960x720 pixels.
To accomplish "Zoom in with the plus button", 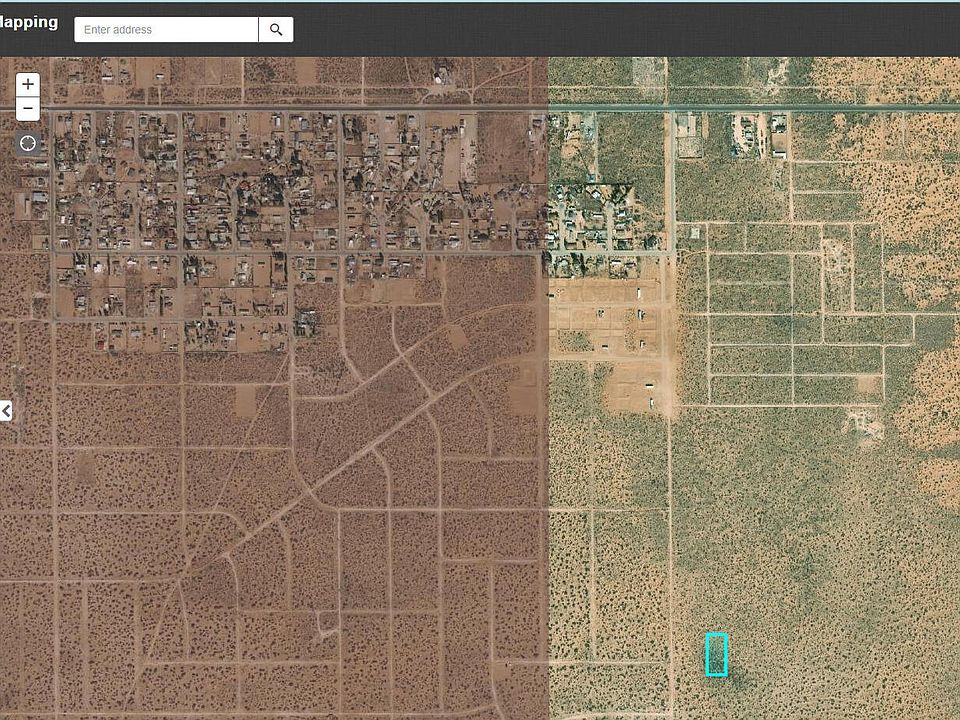I will pos(28,84).
